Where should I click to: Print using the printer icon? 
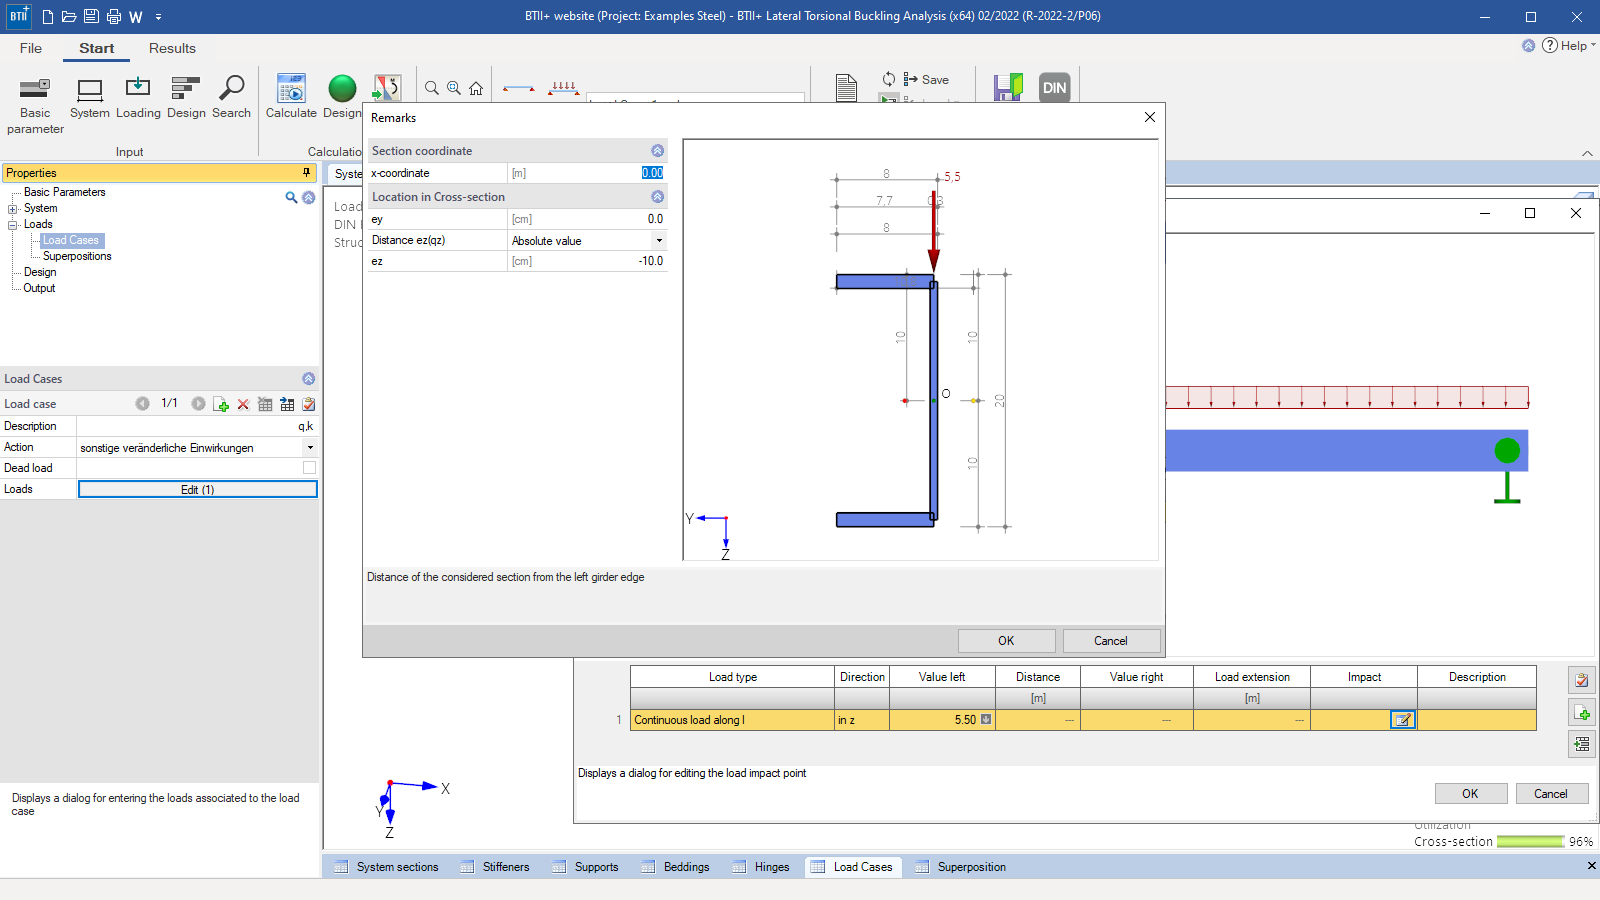click(113, 17)
